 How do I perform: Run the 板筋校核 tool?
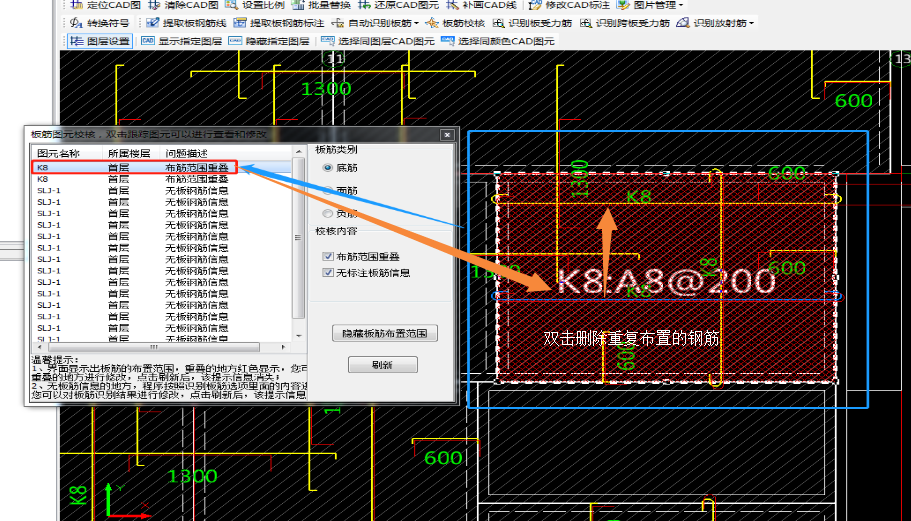coord(456,23)
